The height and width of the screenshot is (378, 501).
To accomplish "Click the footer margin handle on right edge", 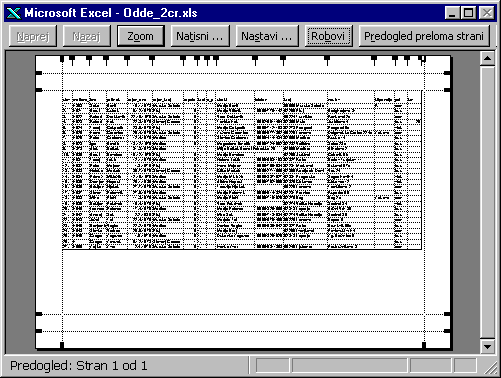I will click(x=447, y=331).
